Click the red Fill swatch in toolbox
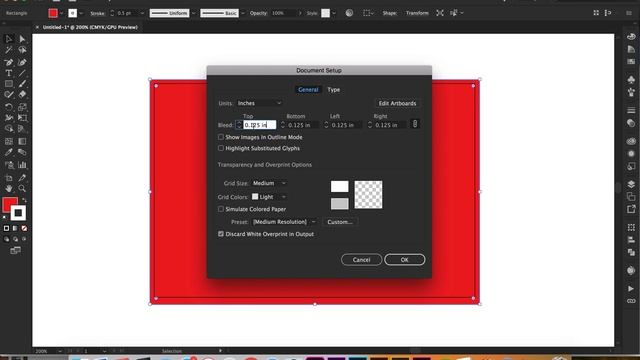Viewport: 640px width, 360px height. pos(9,204)
